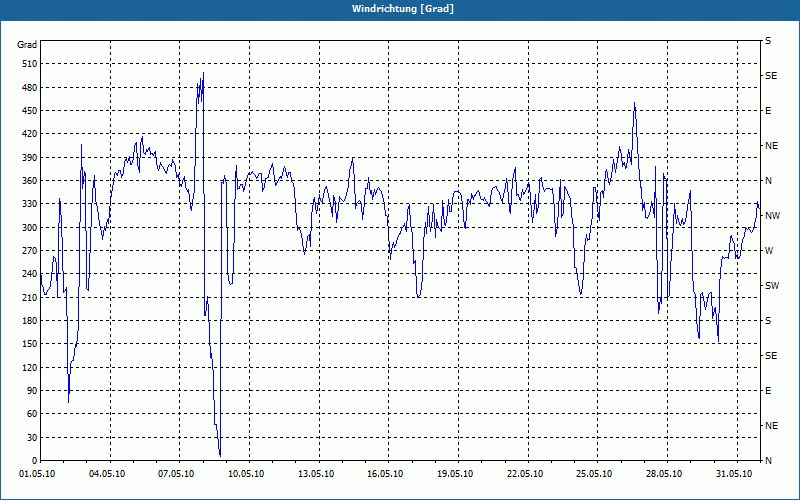The height and width of the screenshot is (500, 800).
Task: Click the 07.05.10 date label
Action: tap(176, 474)
